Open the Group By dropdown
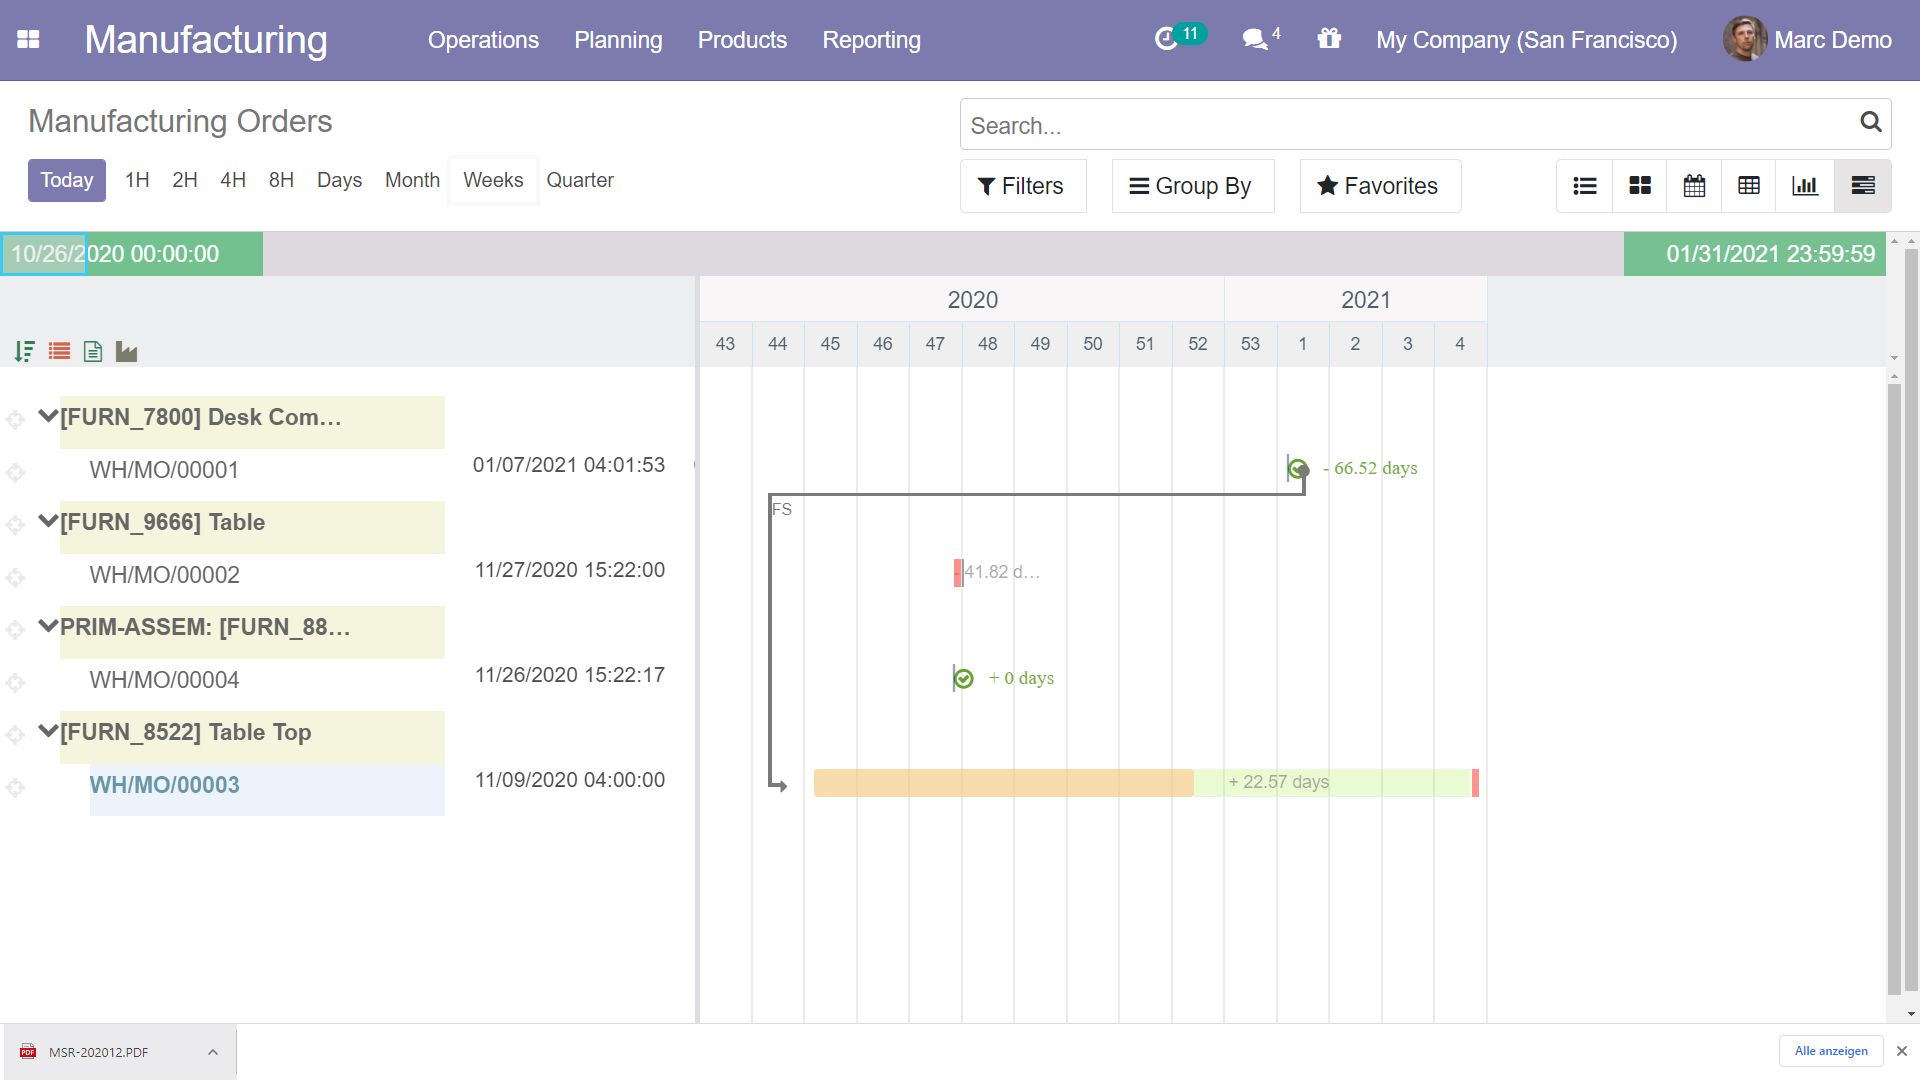This screenshot has width=1920, height=1080. (x=1192, y=186)
